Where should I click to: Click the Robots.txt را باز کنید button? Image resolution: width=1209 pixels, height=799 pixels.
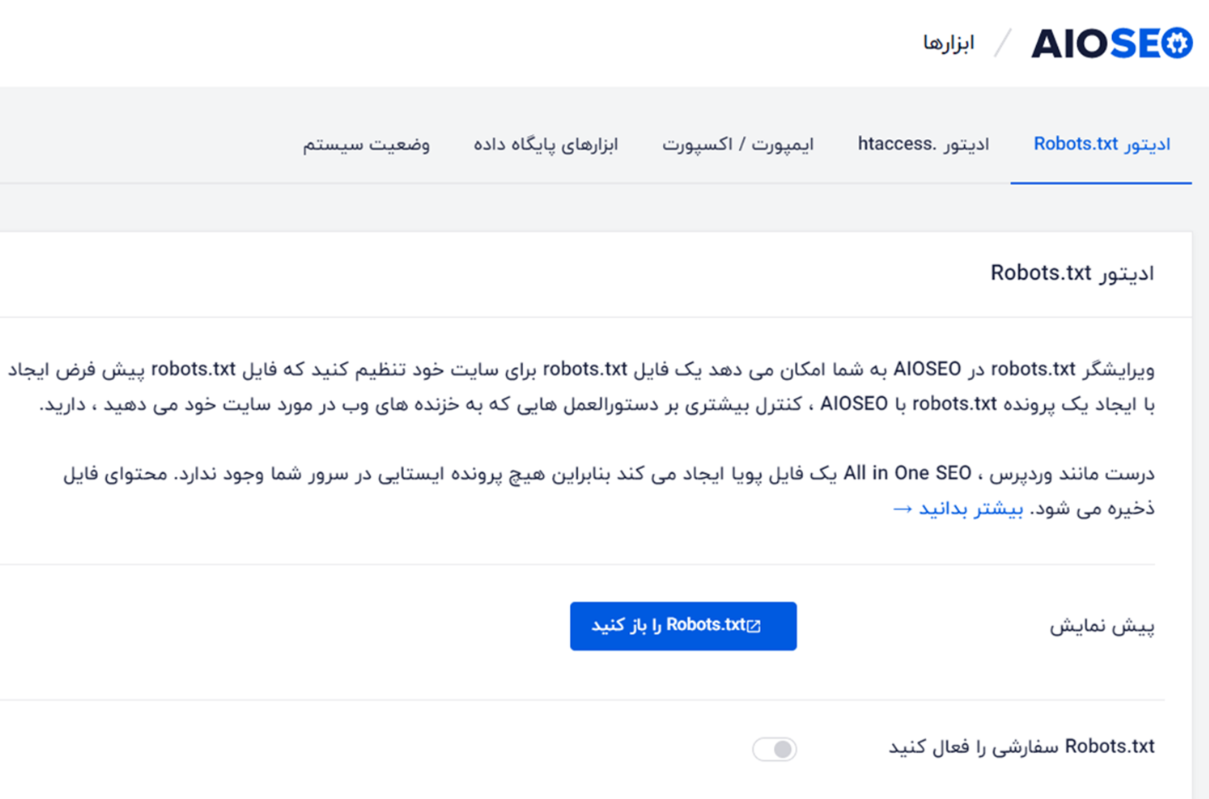683,626
